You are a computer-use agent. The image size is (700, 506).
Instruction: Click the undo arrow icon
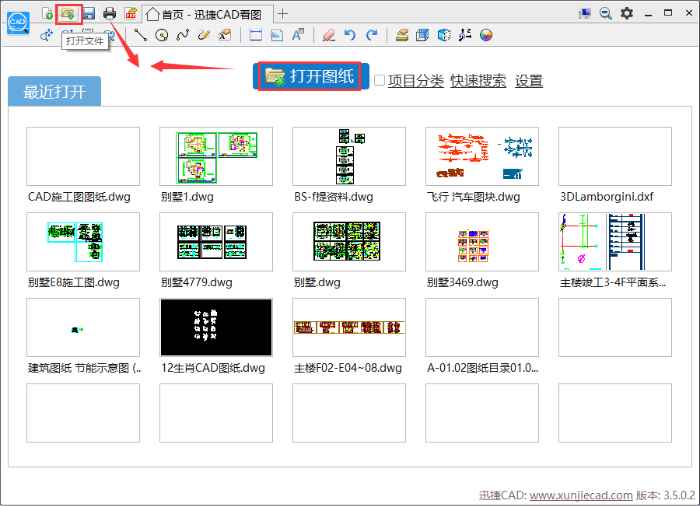[x=350, y=35]
